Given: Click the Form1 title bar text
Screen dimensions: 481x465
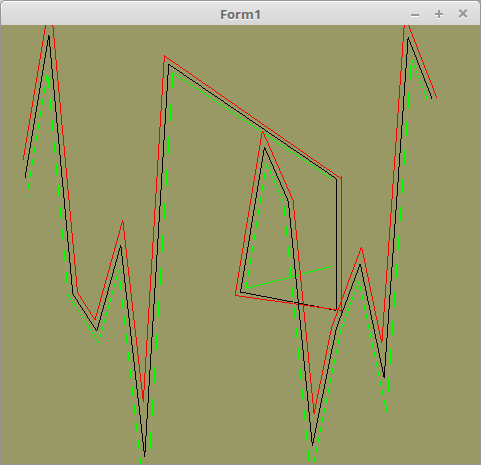Looking at the screenshot, I should tap(240, 15).
